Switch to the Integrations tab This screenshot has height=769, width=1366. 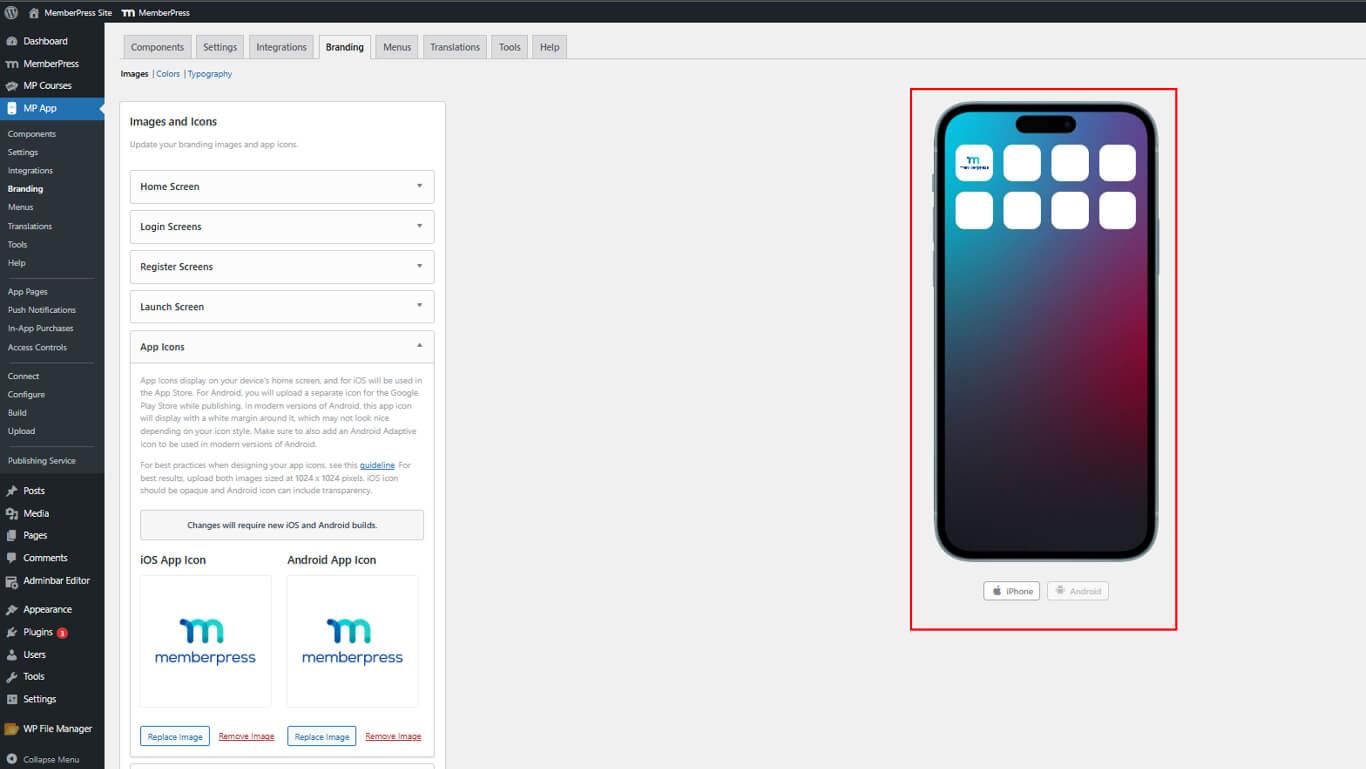[x=281, y=47]
